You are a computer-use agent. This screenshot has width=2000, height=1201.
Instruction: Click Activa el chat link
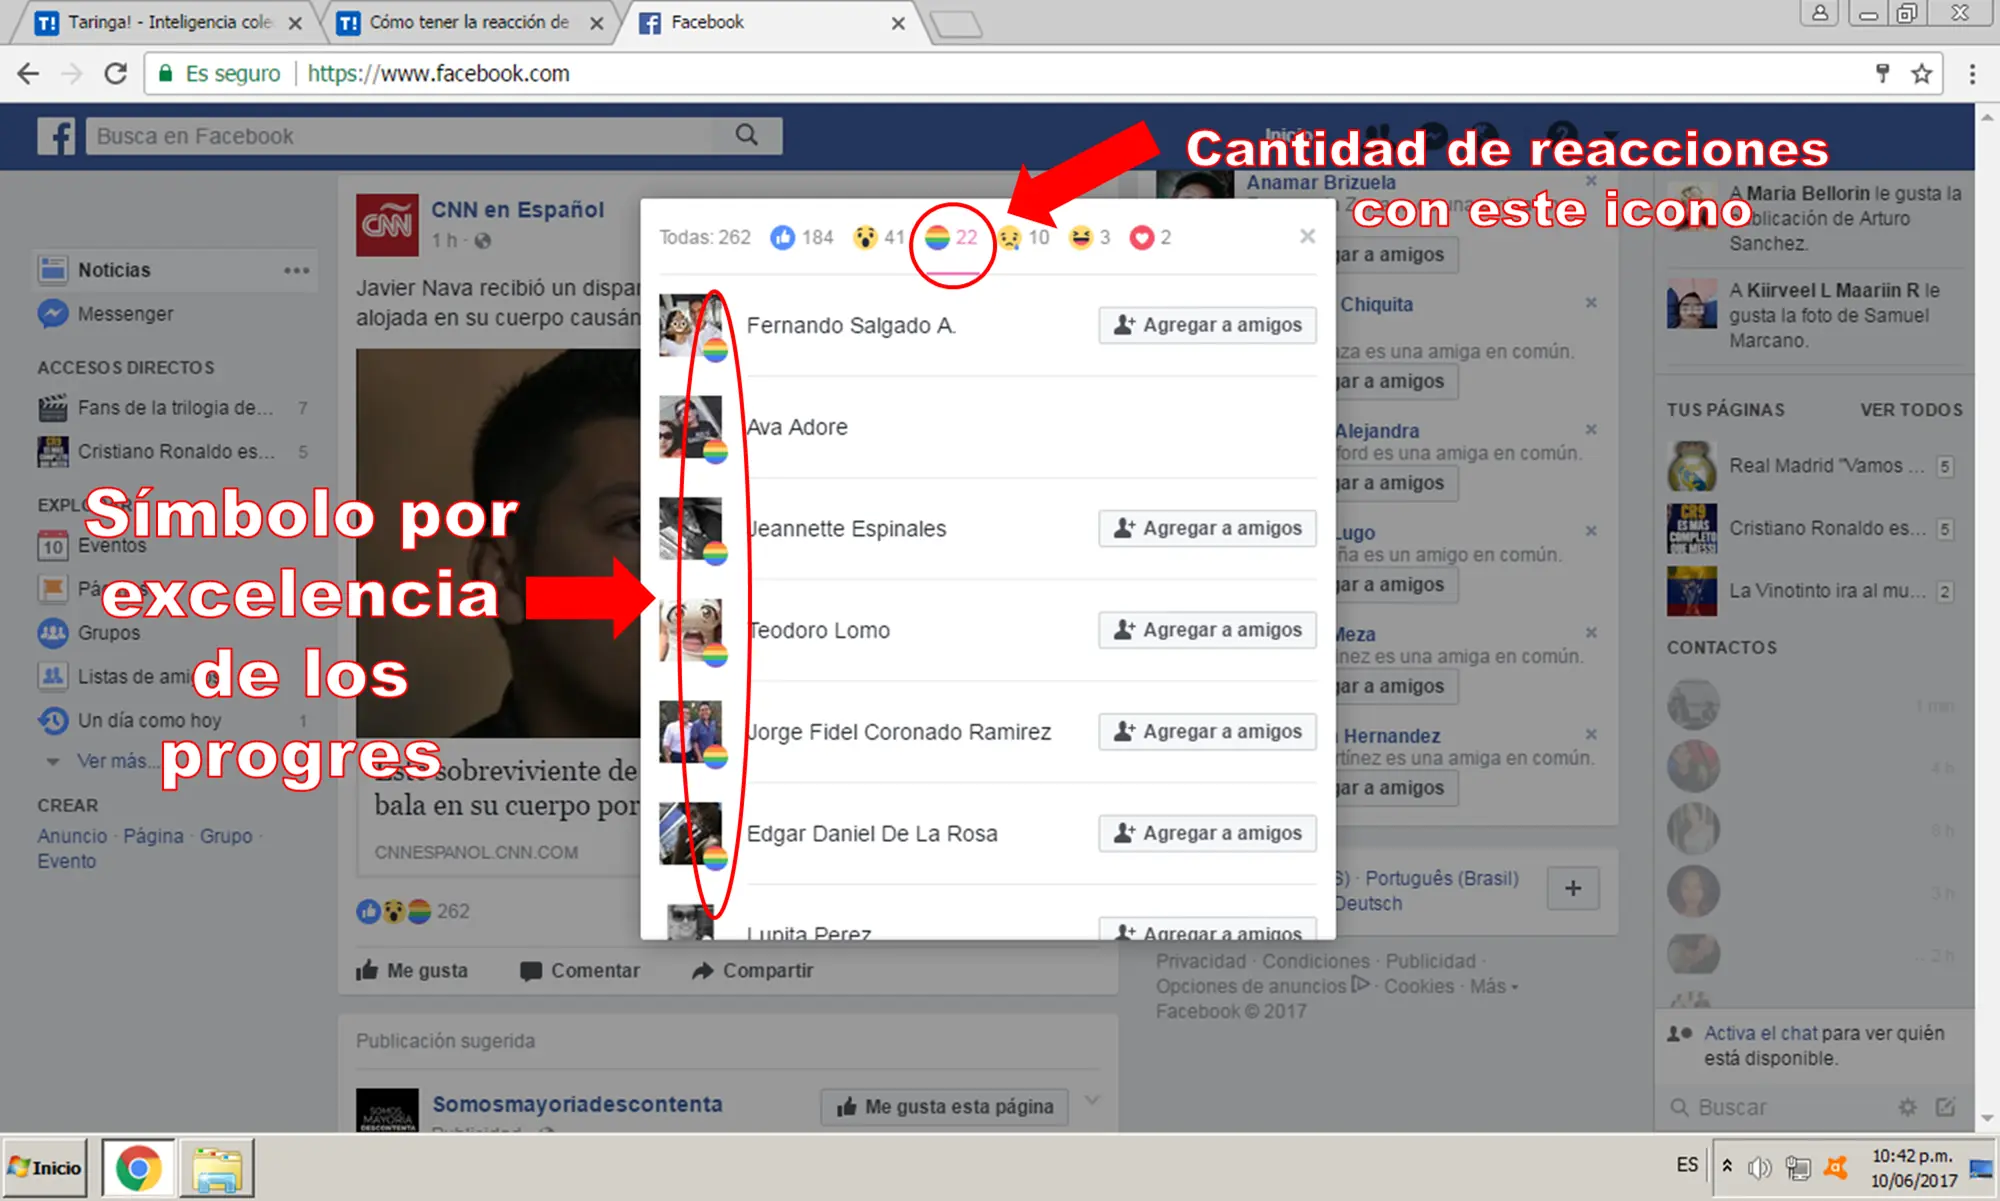click(1760, 1033)
